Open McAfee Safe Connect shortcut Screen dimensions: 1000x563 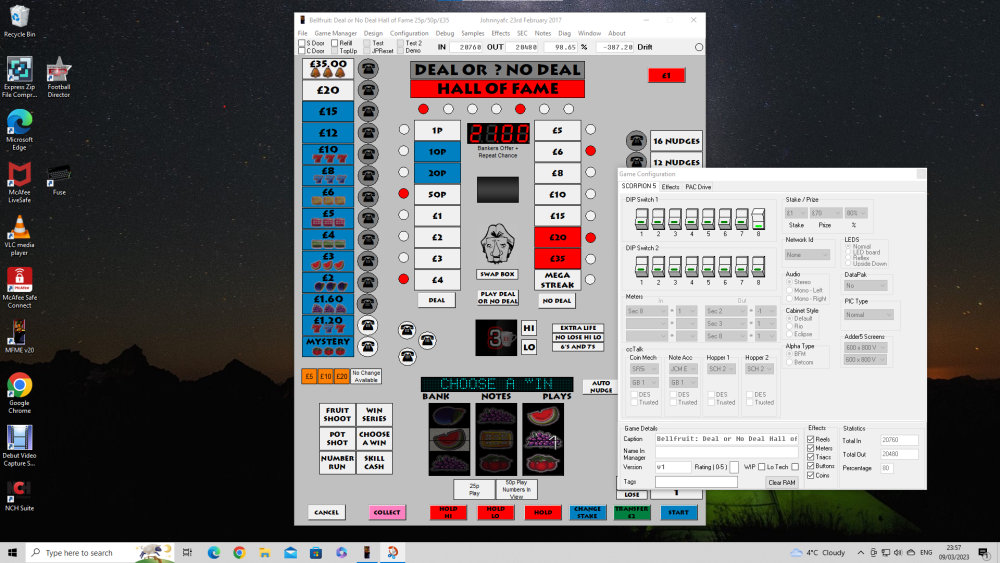click(x=19, y=288)
